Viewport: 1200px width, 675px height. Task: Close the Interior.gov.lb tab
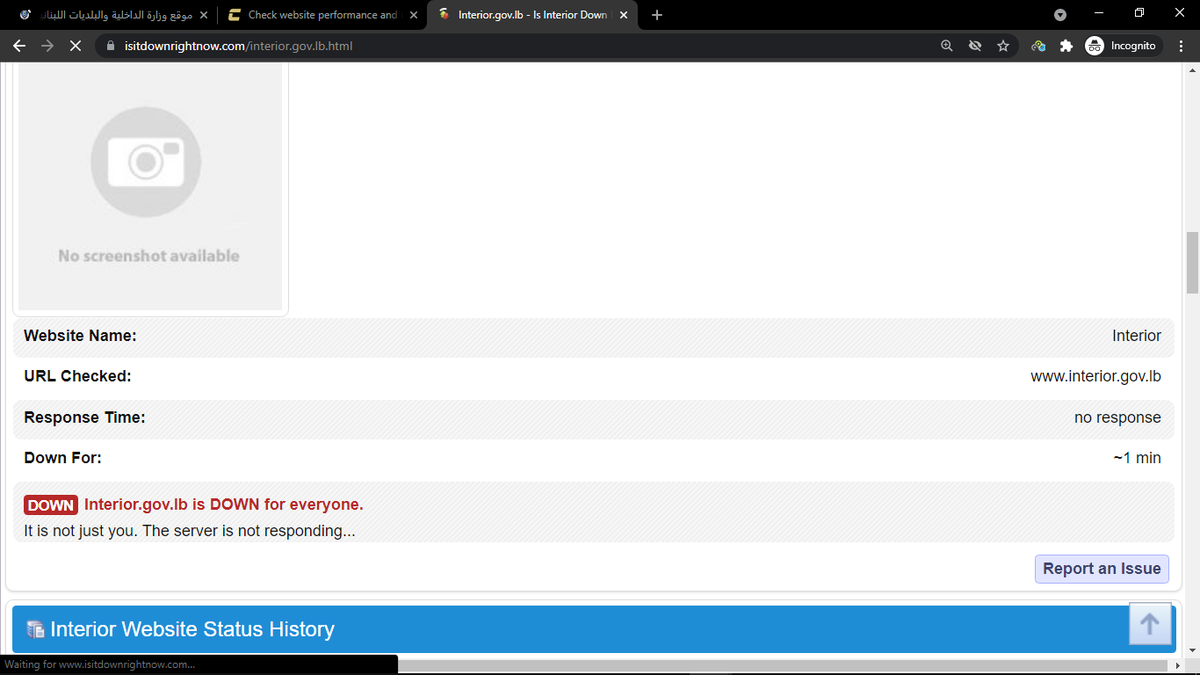(x=623, y=15)
